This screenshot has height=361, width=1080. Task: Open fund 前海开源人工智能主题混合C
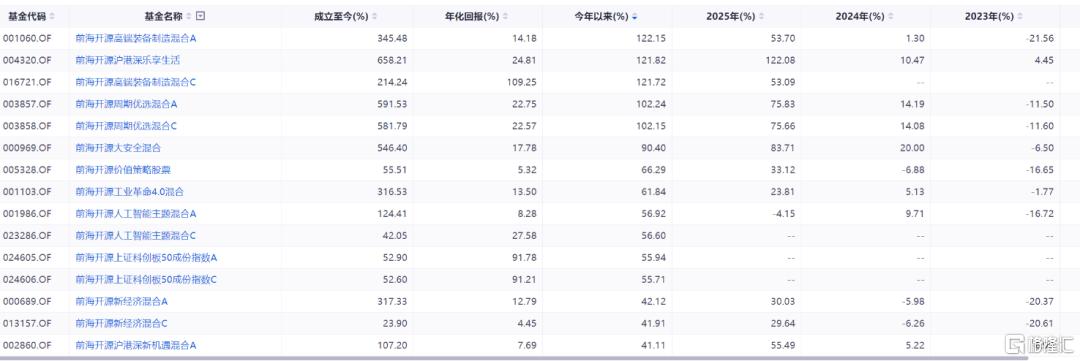pos(136,236)
